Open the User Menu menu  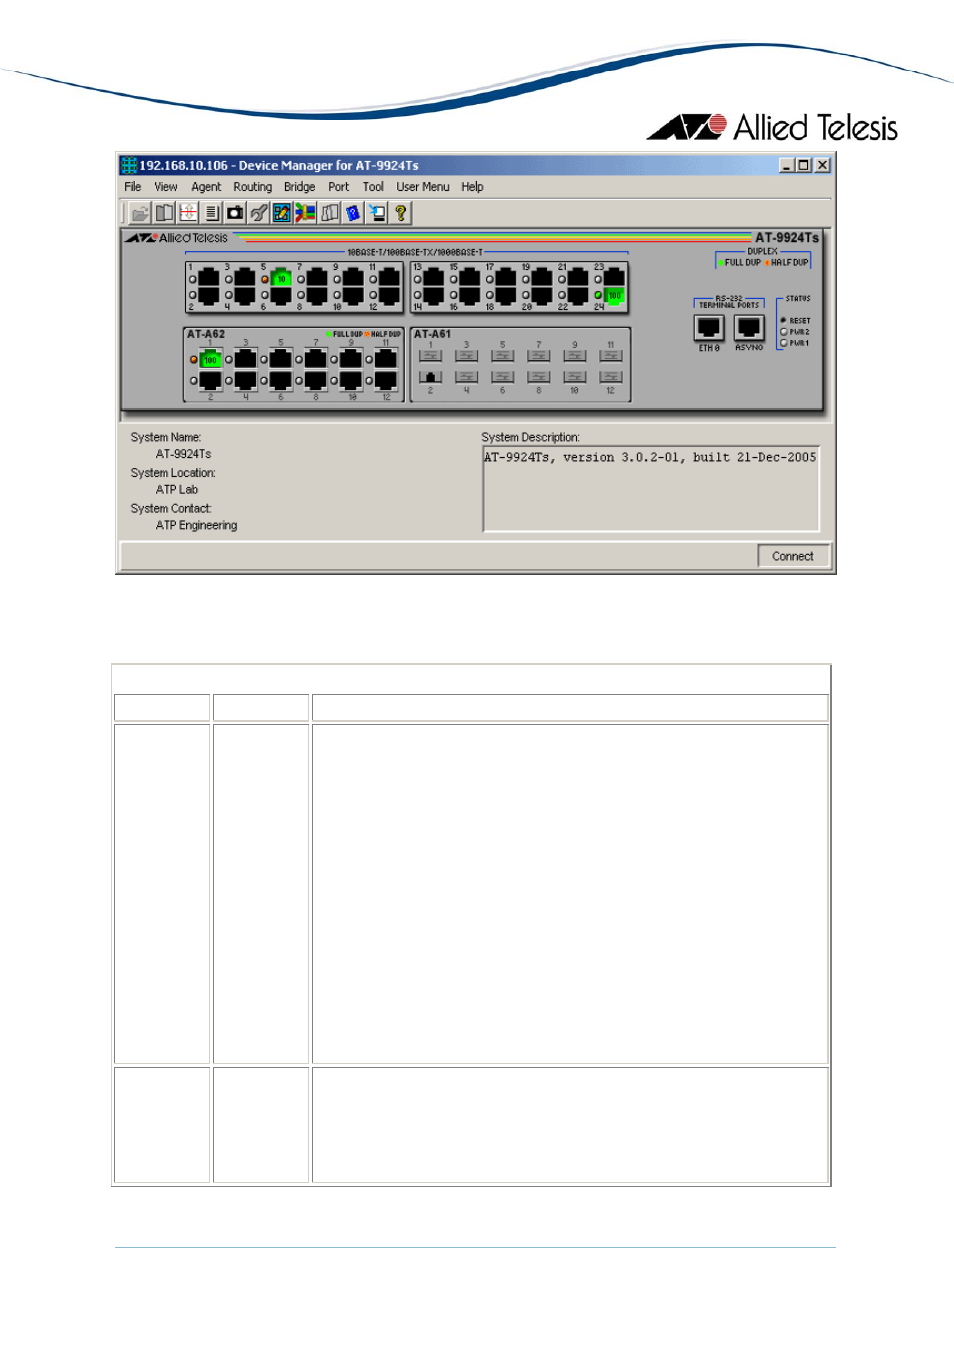[x=423, y=187]
